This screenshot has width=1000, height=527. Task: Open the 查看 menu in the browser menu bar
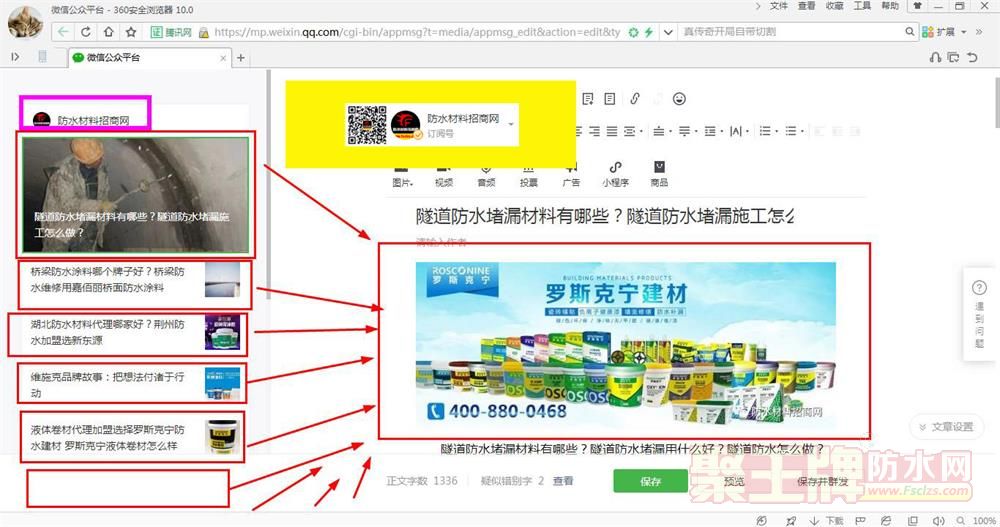coord(806,6)
